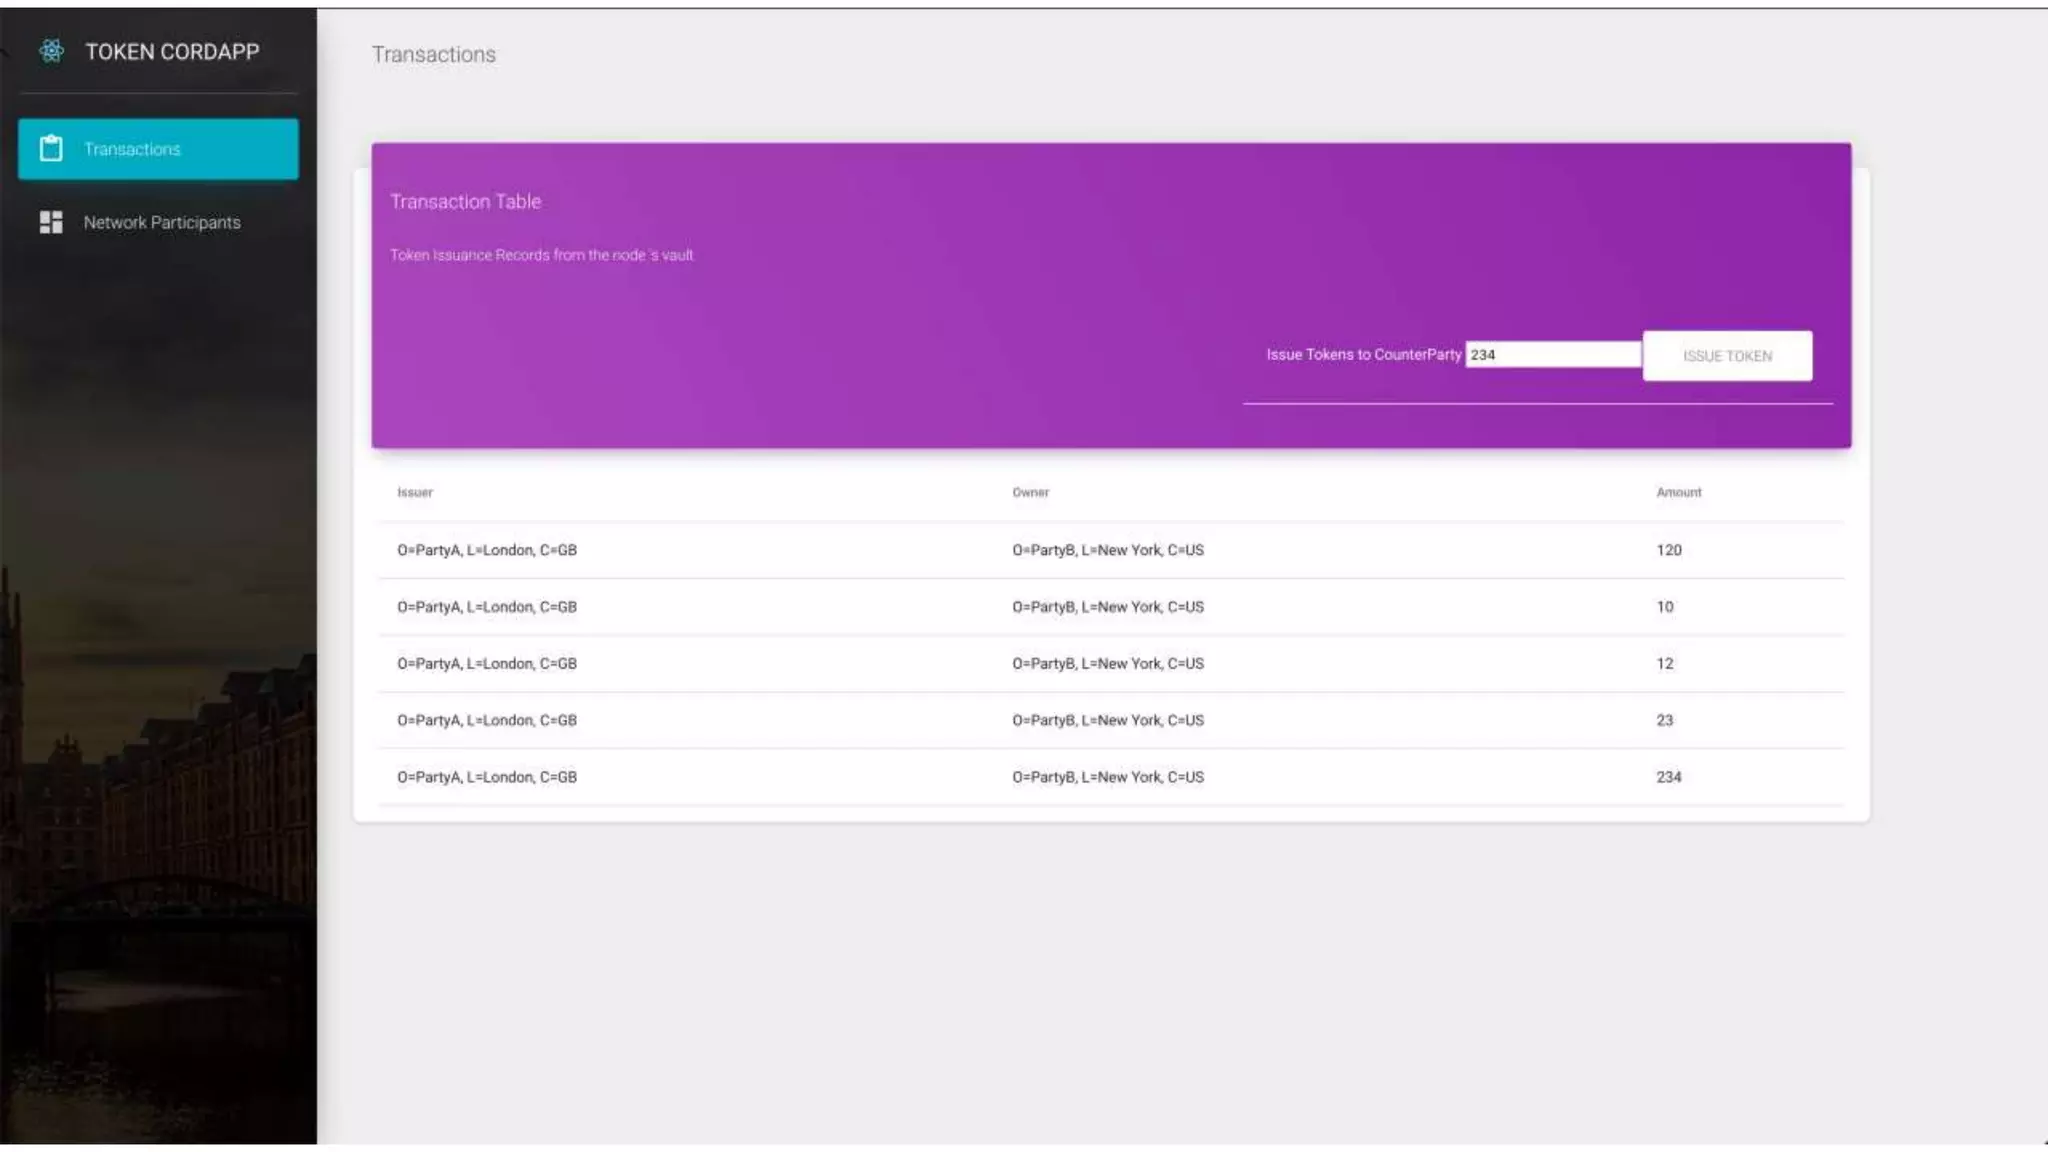The height and width of the screenshot is (1152, 2048).
Task: Select the row with amount 10
Action: 1110,607
